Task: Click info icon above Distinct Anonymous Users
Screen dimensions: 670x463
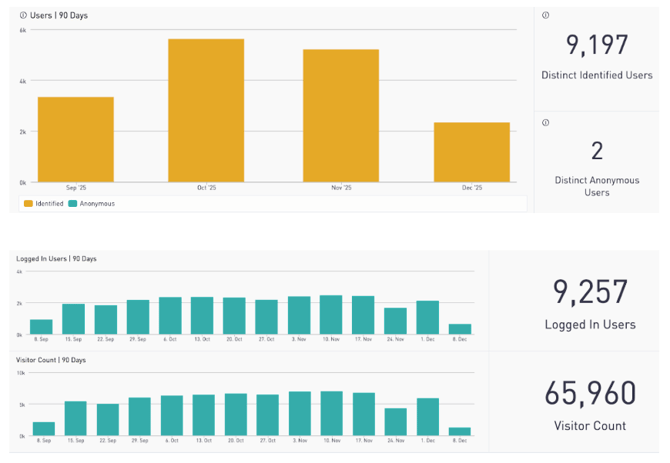Action: 546,123
